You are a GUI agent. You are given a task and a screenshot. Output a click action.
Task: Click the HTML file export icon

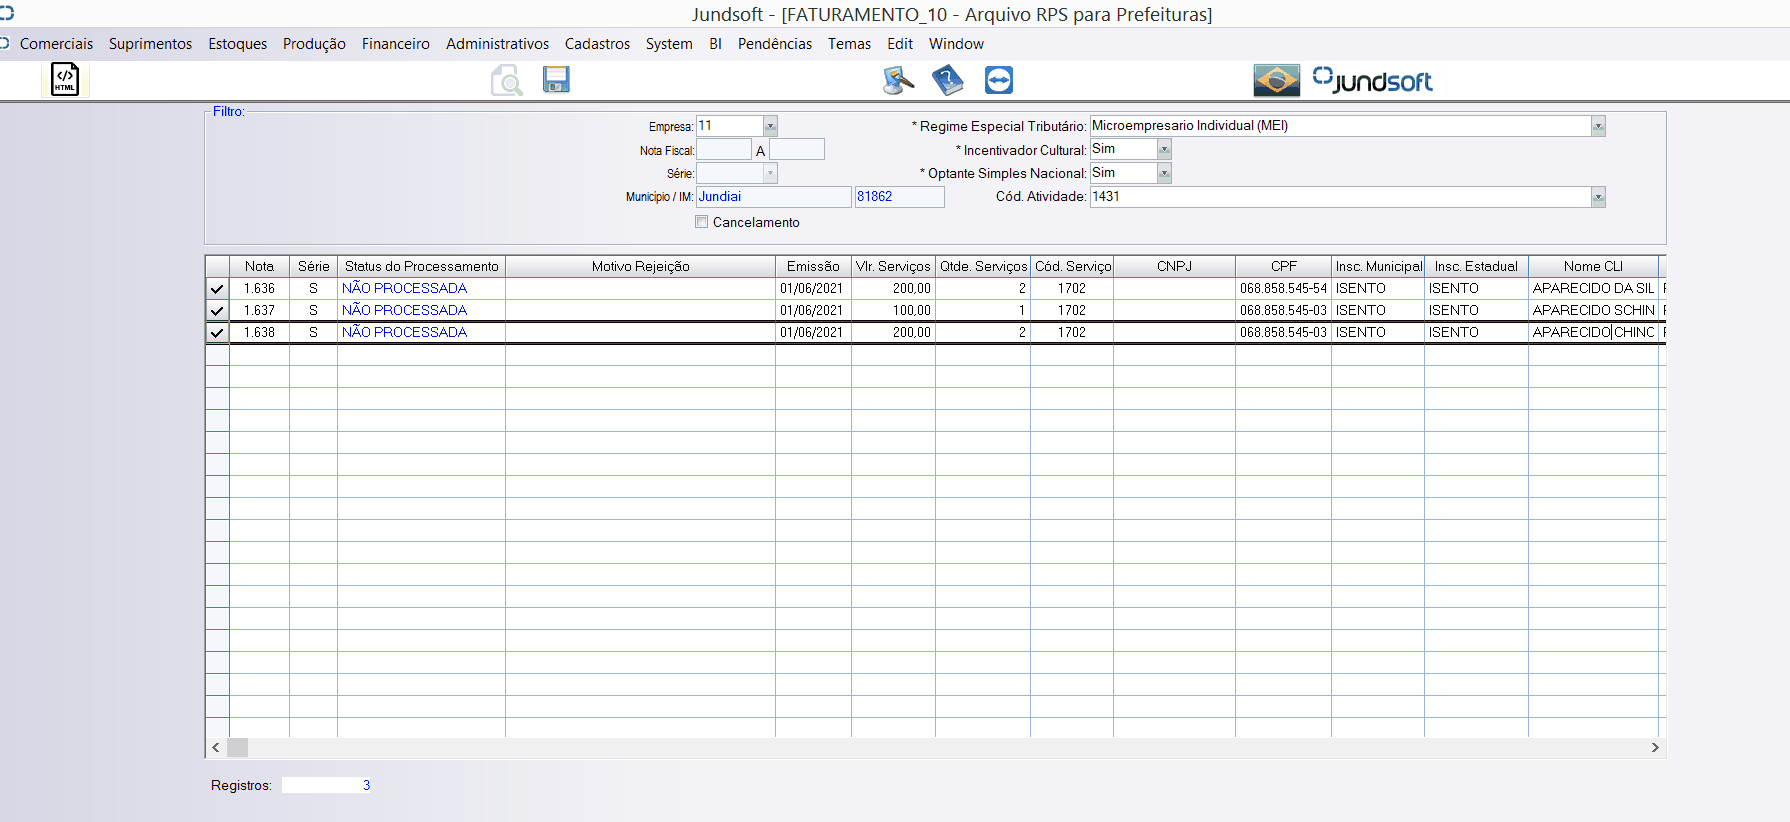[65, 79]
